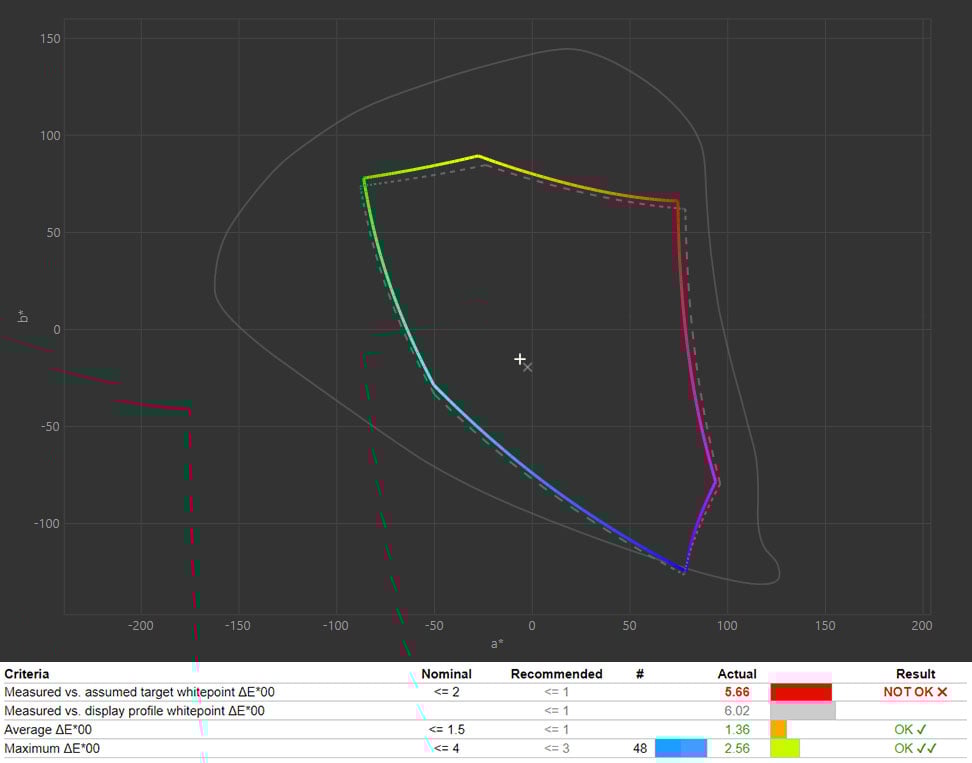Click the magenta corner of gamut outline
The image size is (972, 763).
(x=715, y=482)
